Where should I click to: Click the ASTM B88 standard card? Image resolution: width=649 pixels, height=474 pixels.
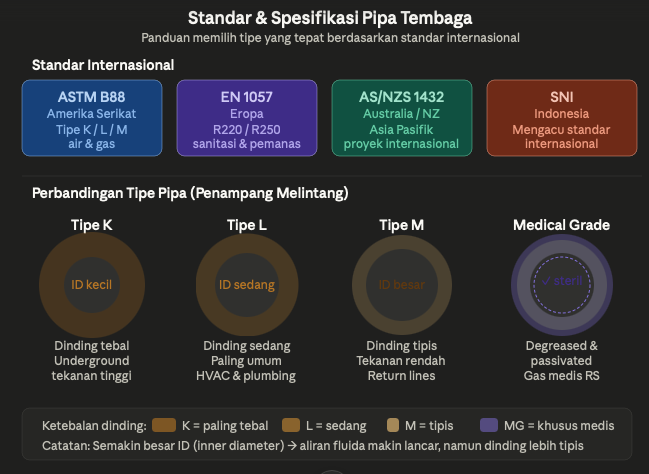tap(92, 118)
